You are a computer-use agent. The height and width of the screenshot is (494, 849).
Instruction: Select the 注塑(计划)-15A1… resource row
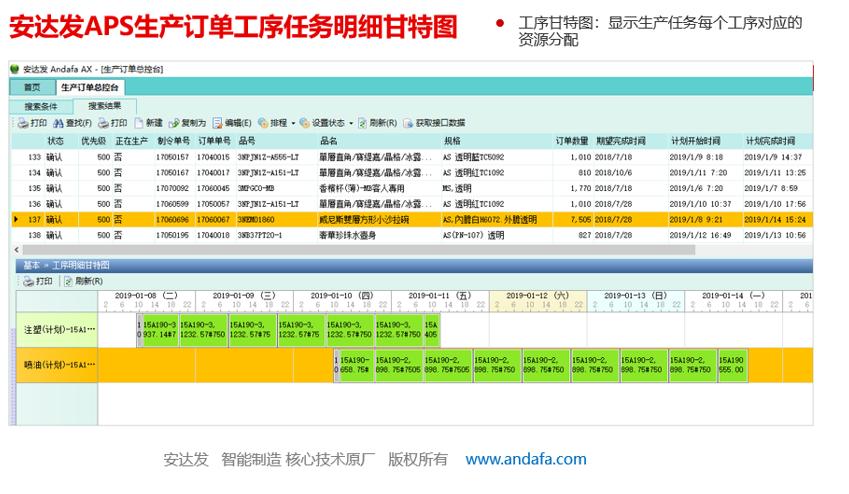[x=57, y=330]
